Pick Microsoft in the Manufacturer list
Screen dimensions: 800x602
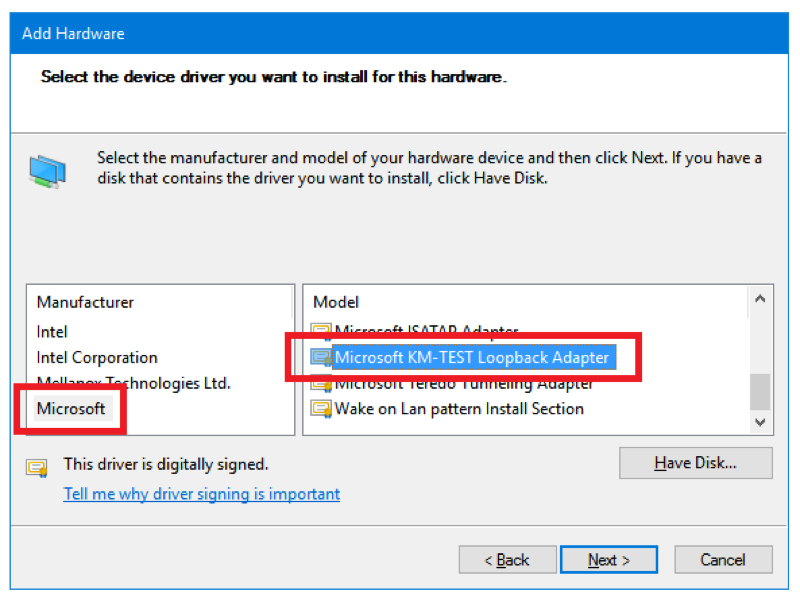pyautogui.click(x=71, y=409)
